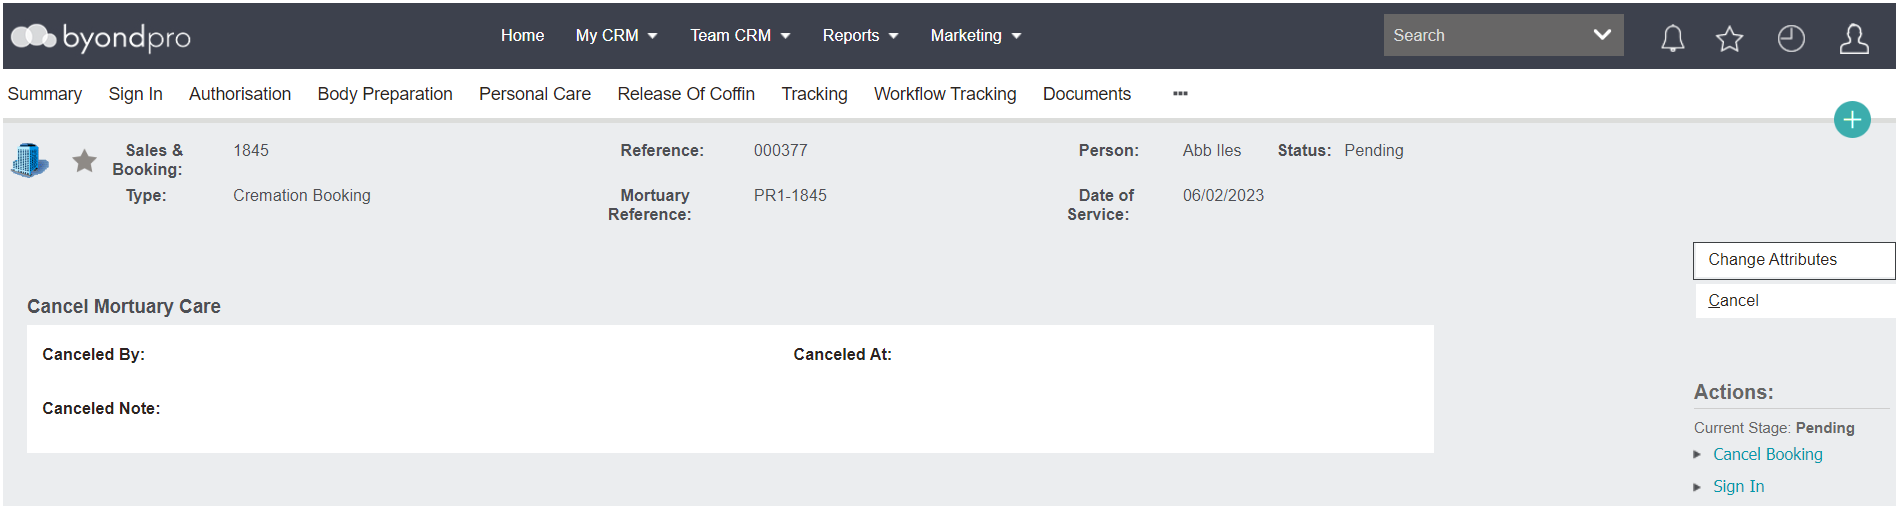This screenshot has width=1899, height=509.
Task: Select reference value 000377
Action: pos(780,151)
